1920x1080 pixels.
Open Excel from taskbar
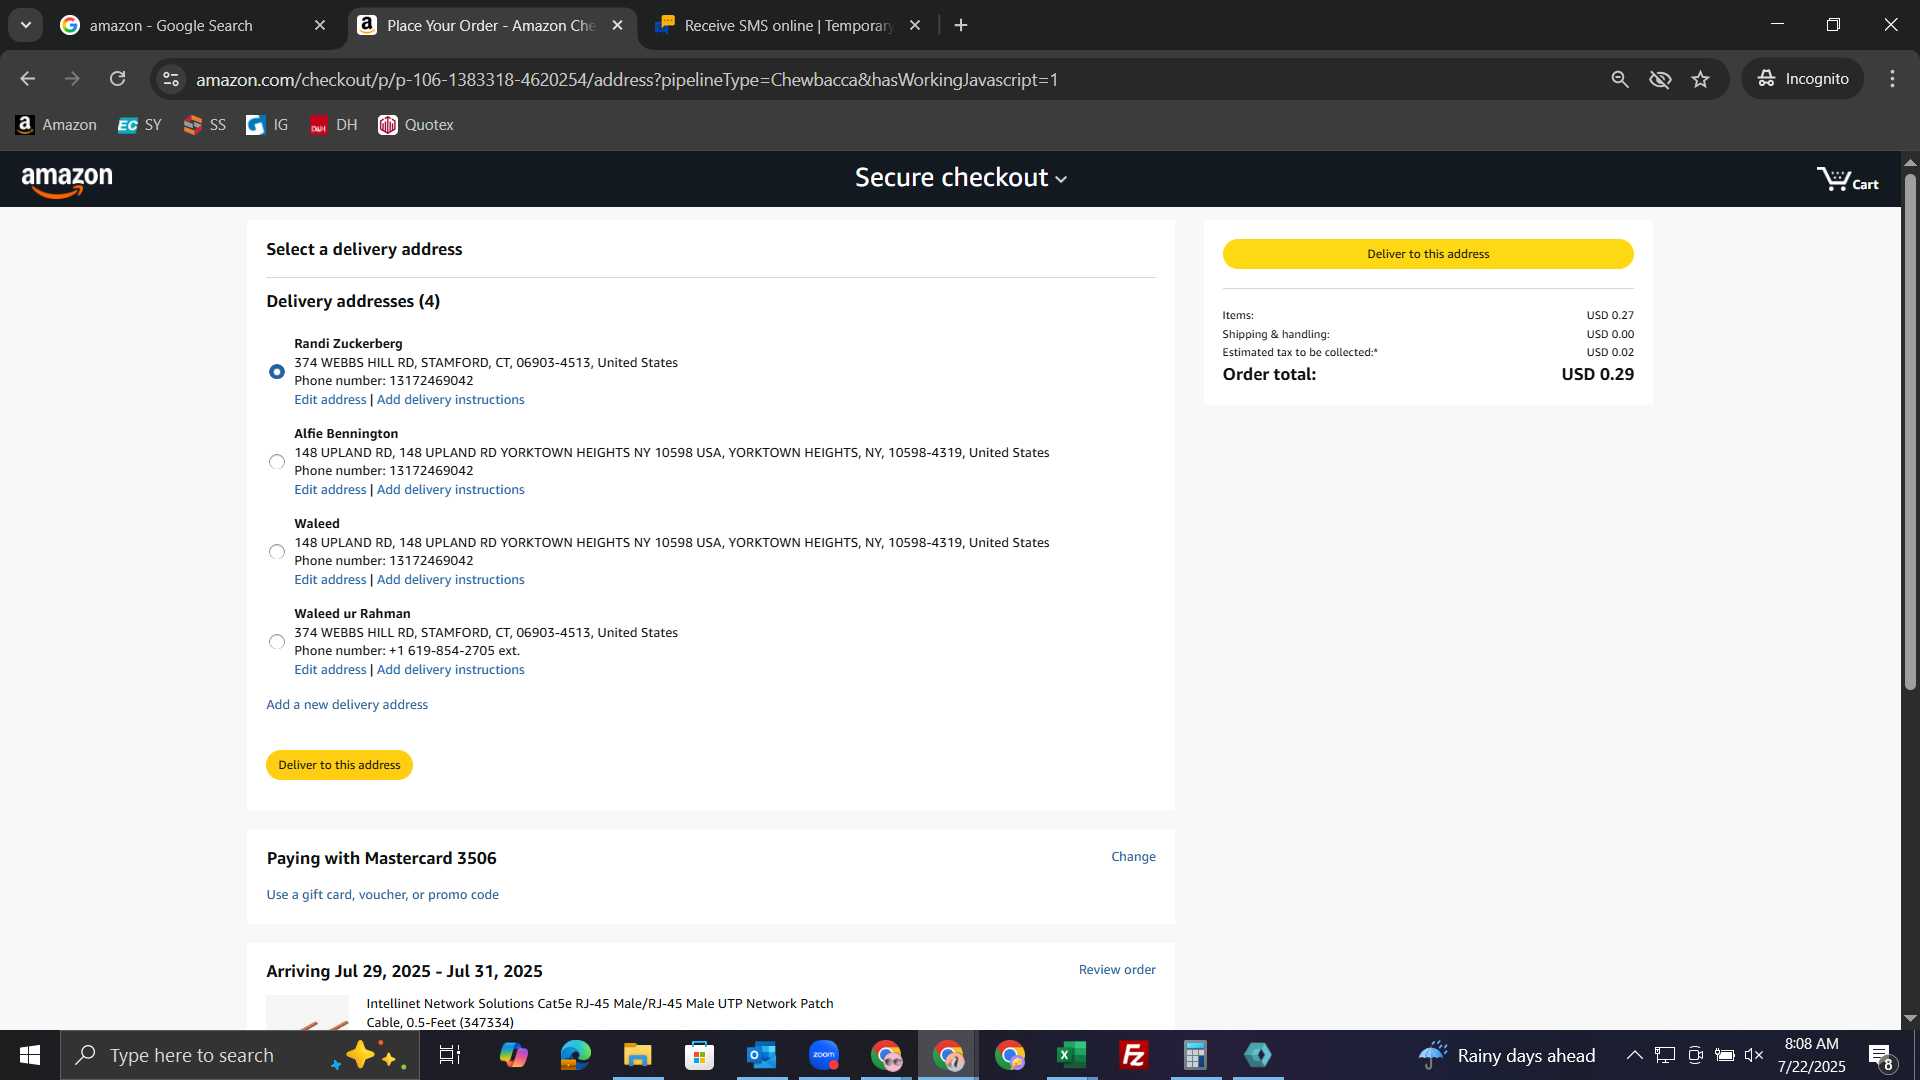point(1072,1055)
